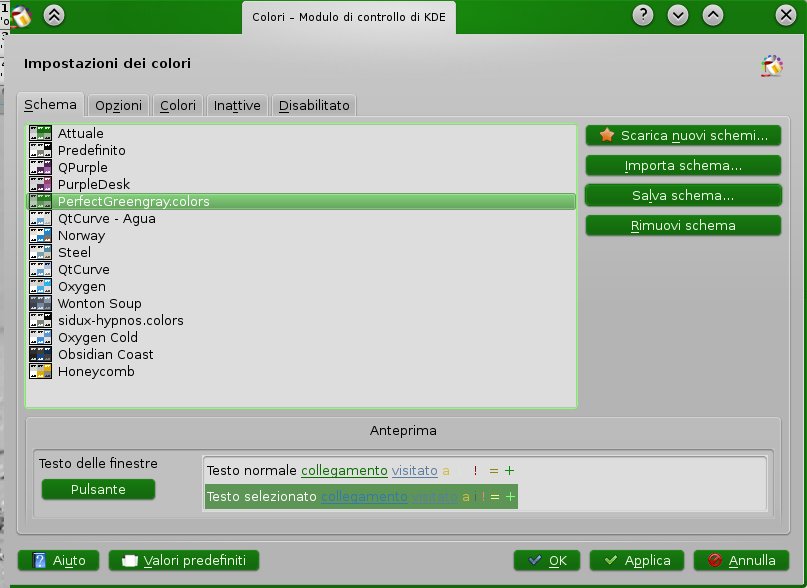Switch to the Inattive tab

tap(237, 106)
